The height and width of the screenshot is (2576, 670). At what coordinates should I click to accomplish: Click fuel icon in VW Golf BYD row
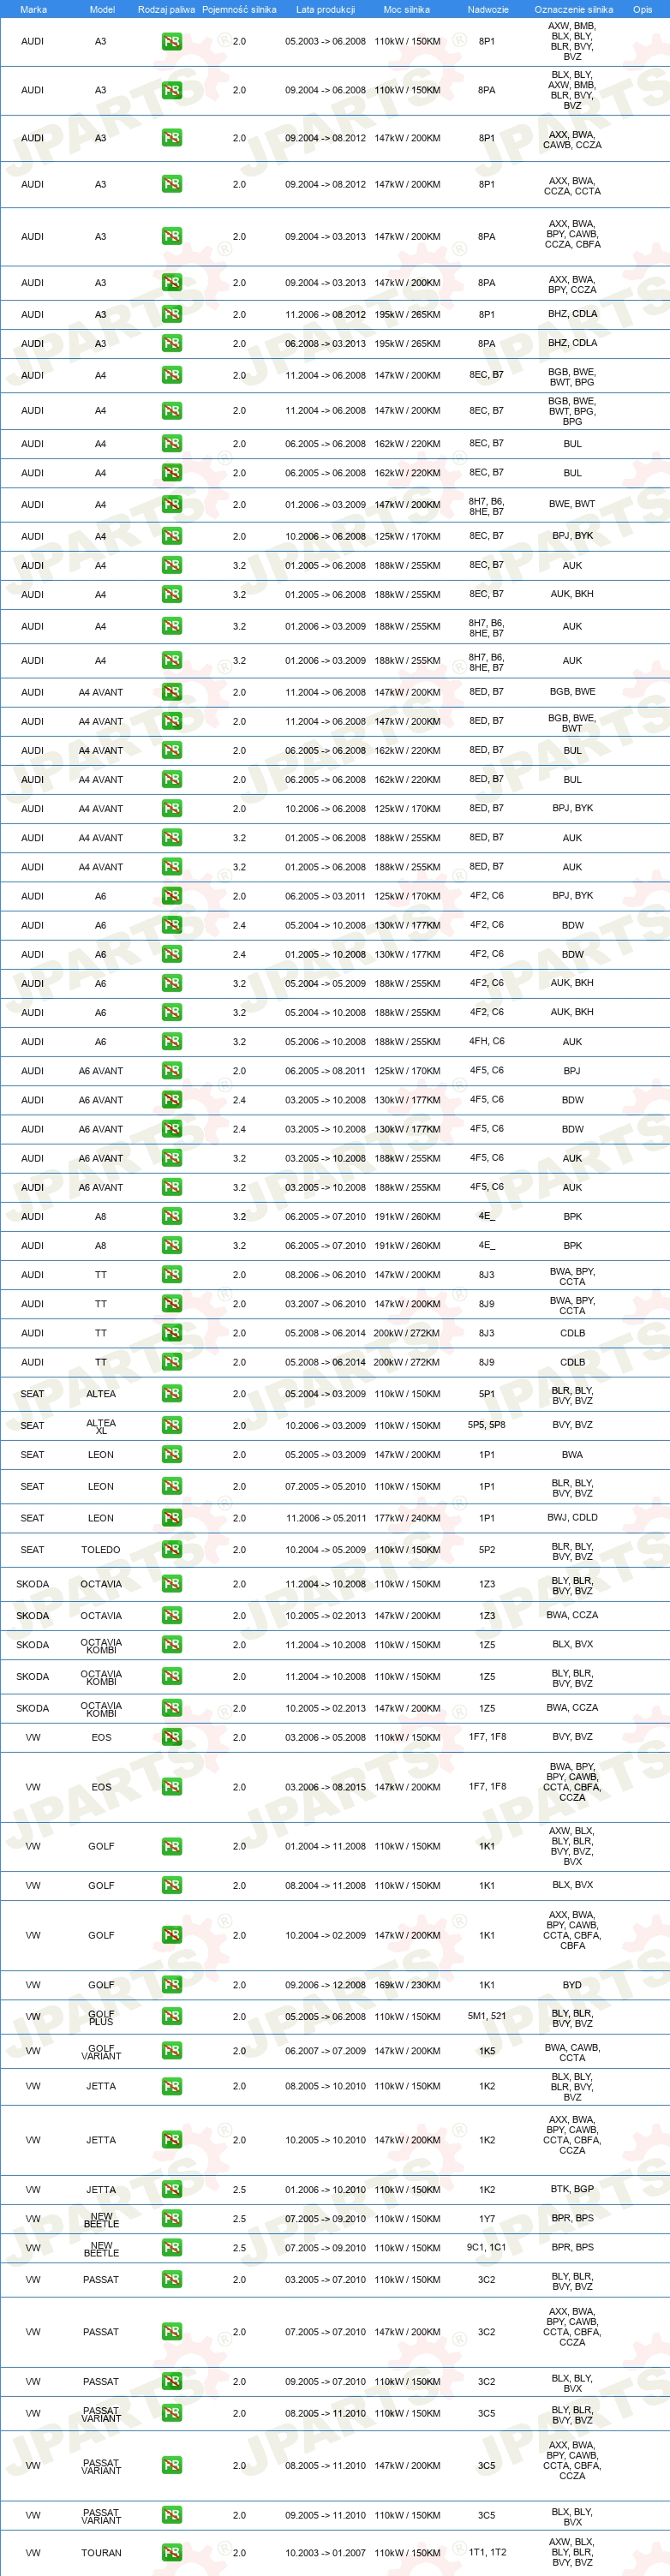[x=172, y=1986]
